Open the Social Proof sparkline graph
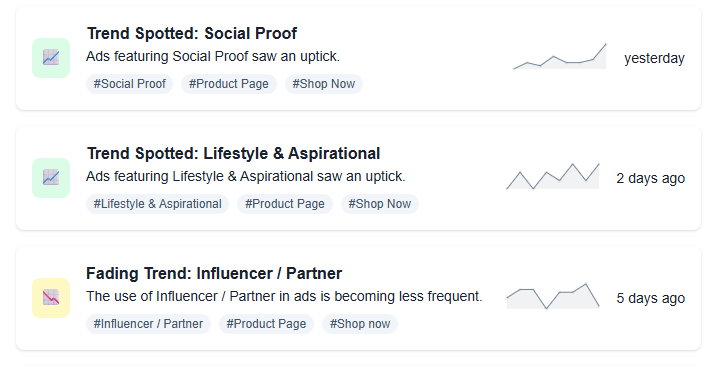 (560, 56)
